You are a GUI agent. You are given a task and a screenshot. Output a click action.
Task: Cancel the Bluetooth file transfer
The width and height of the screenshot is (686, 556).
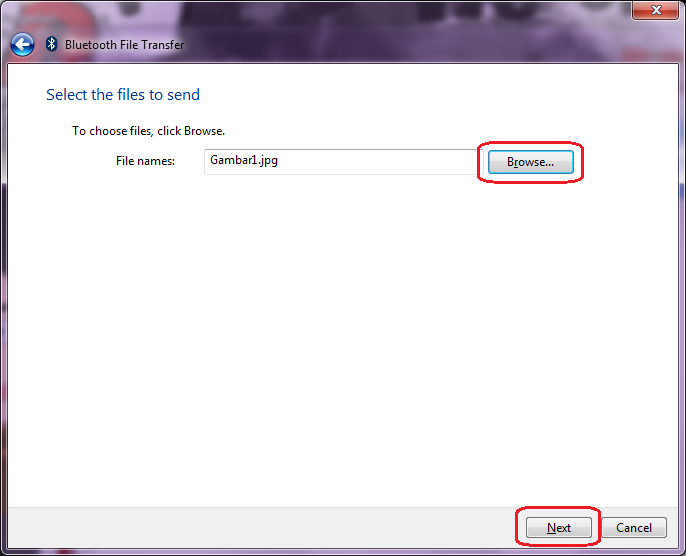[634, 528]
